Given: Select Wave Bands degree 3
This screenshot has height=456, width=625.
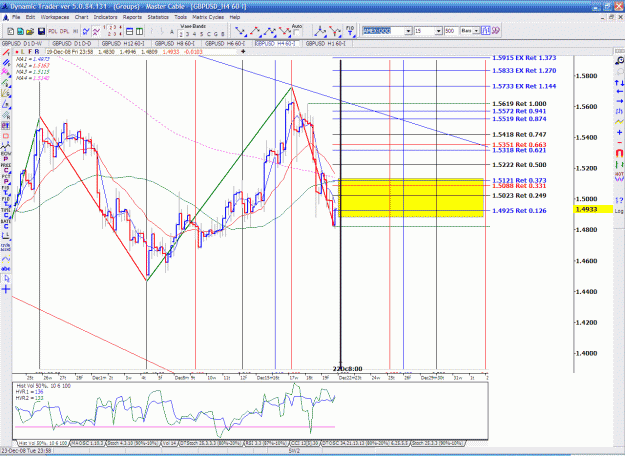Looking at the screenshot, I should [188, 34].
